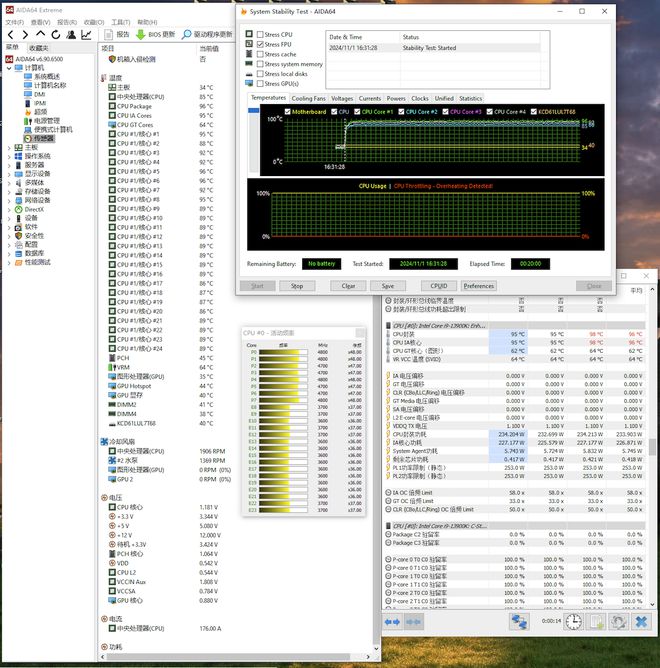
Task: Open the Preferences button
Action: (x=478, y=286)
